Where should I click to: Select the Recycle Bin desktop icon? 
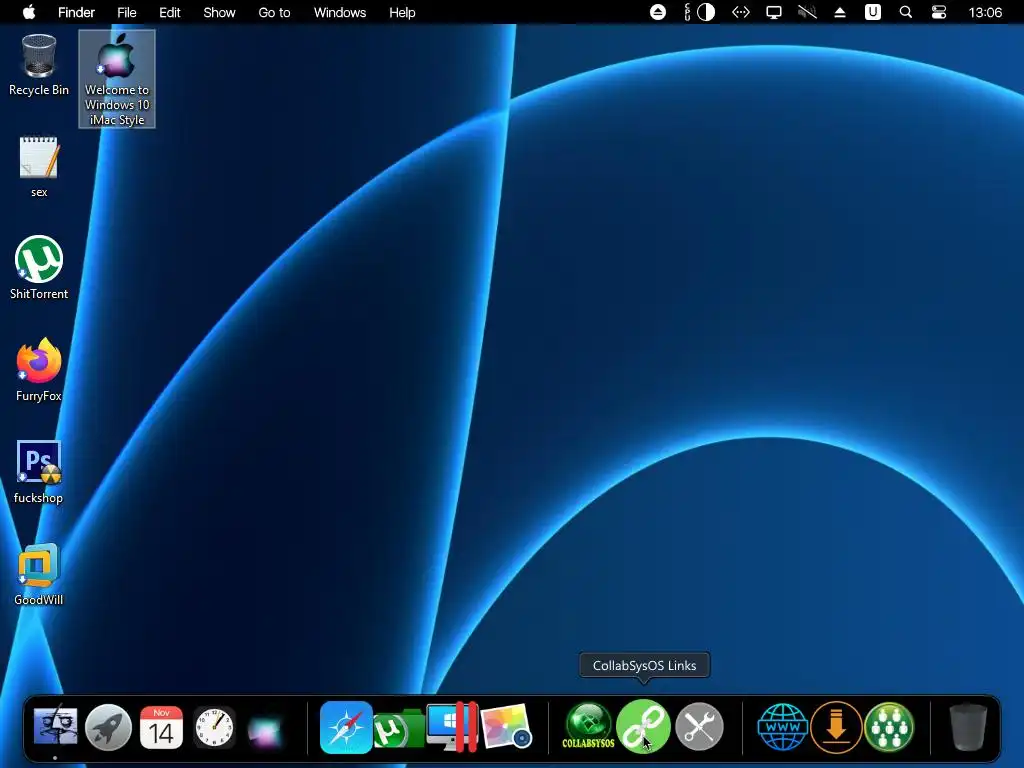point(39,65)
